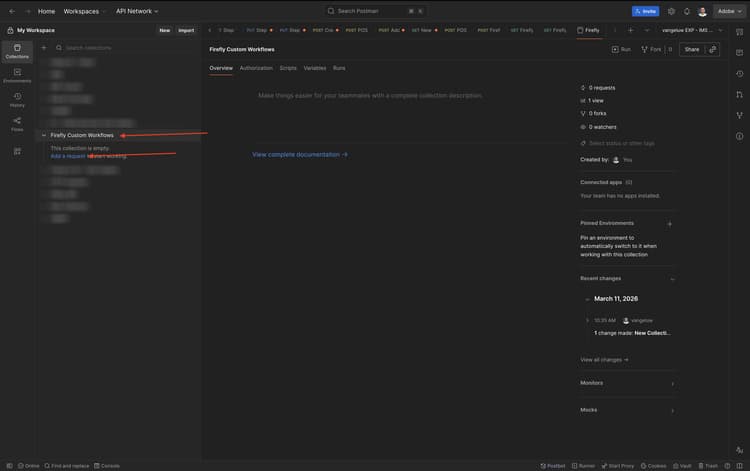Open notifications with the bell icon
Viewport: 750px width, 471px height.
click(x=686, y=11)
